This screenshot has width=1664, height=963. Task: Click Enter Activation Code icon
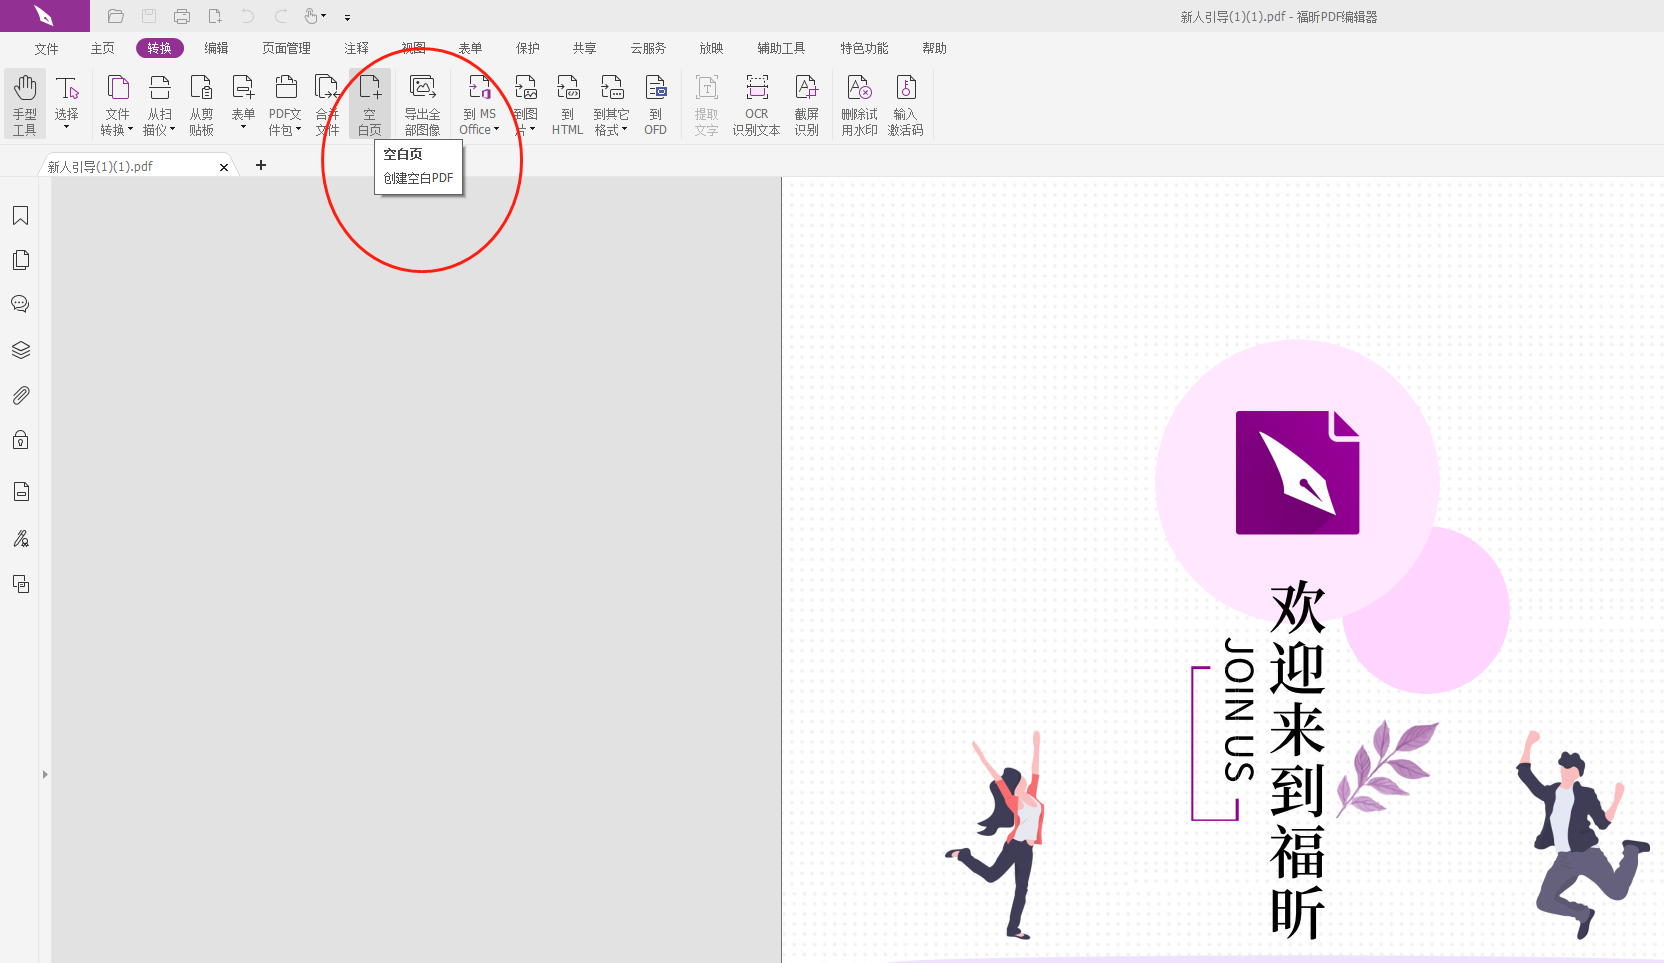(905, 103)
